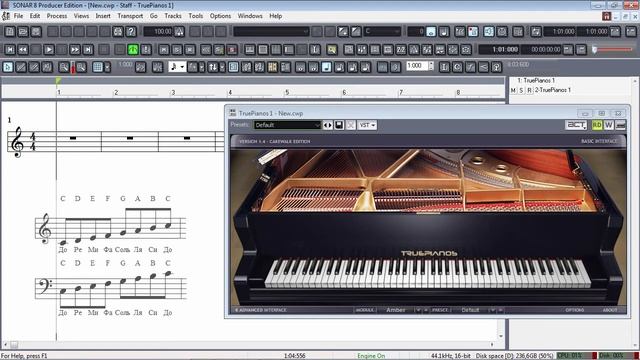Open the Amber module dropdown arrow
Viewport: 640px width, 360px height.
(x=418, y=310)
